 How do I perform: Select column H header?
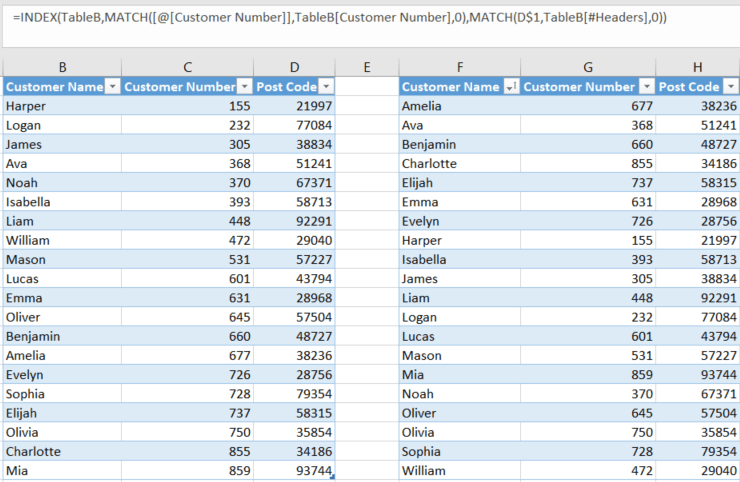click(698, 68)
